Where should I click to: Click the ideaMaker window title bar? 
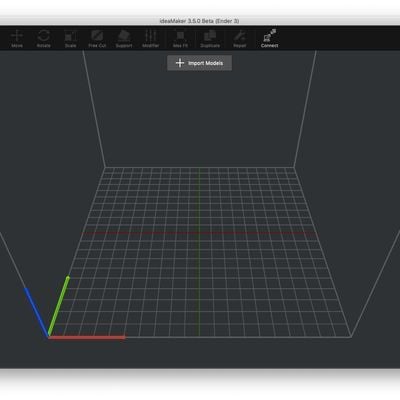pos(199,21)
